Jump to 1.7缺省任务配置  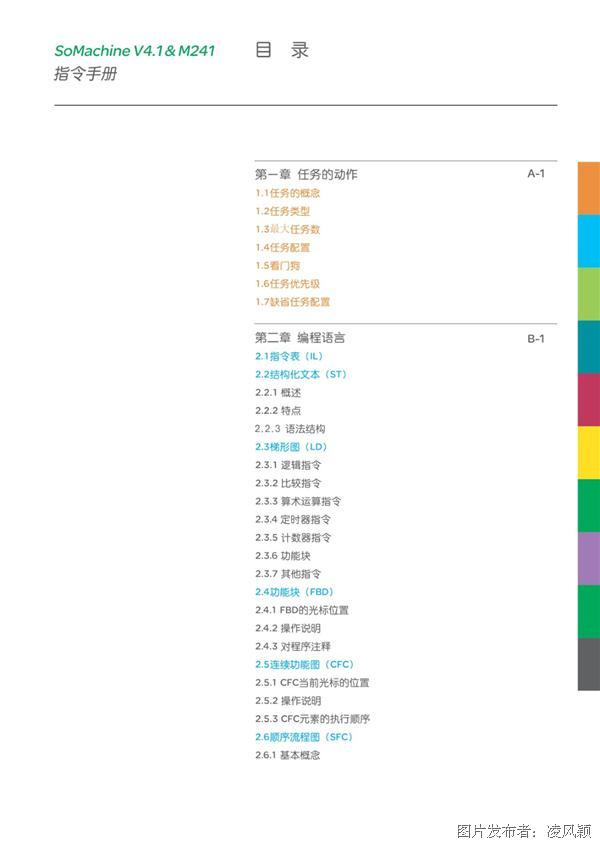(x=292, y=302)
